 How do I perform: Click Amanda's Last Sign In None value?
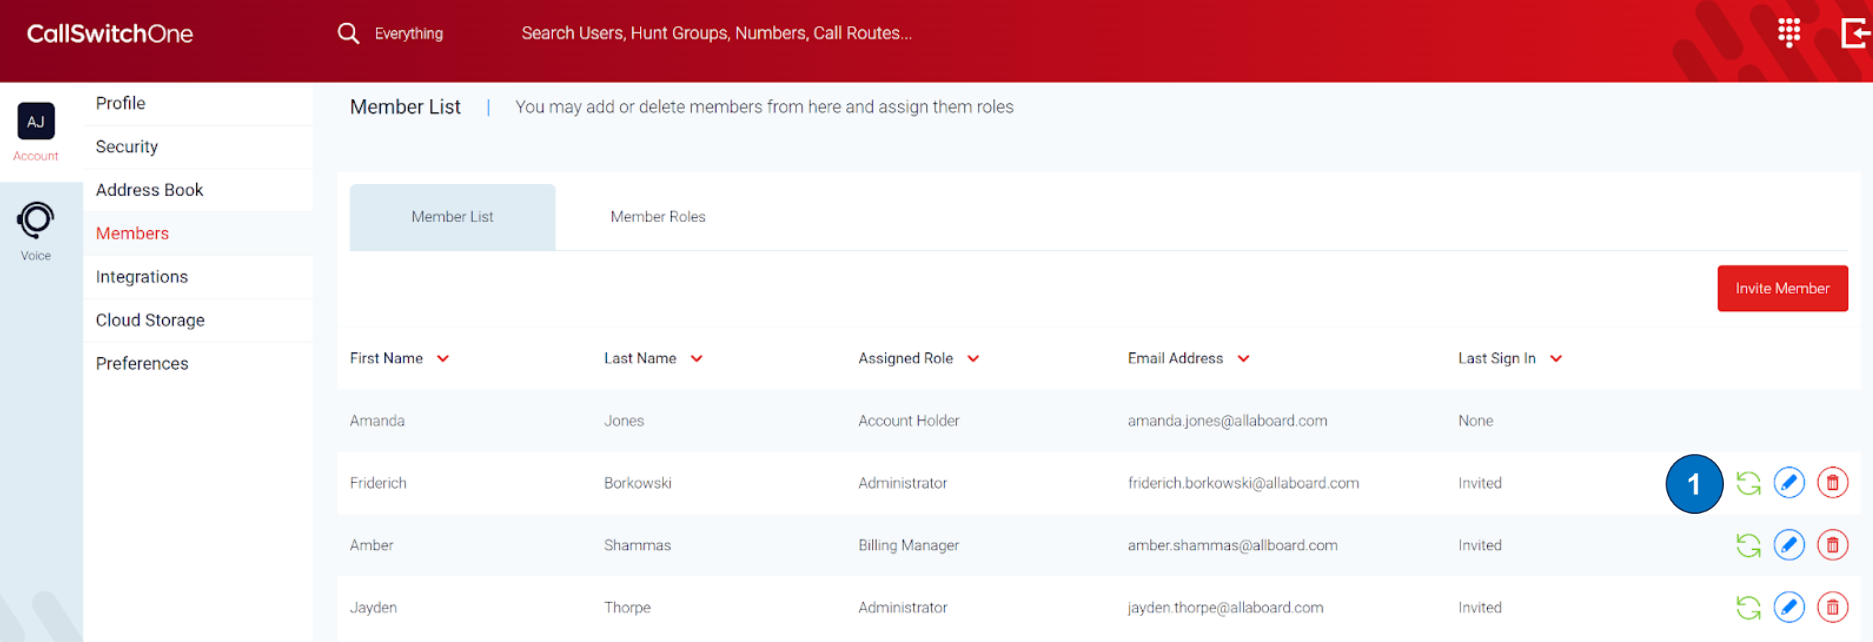tap(1475, 421)
